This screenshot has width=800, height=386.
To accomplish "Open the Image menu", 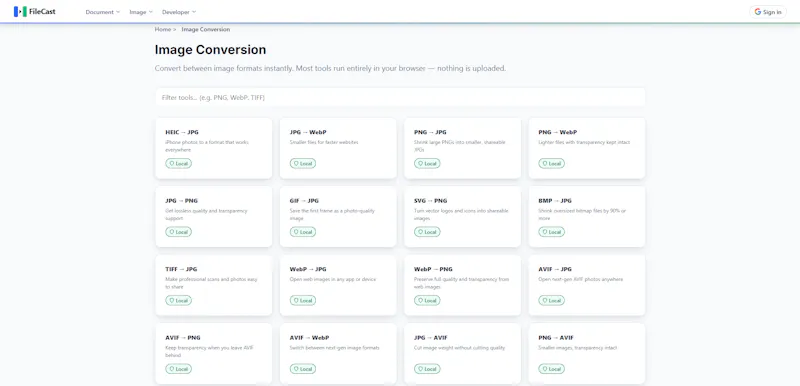I will [x=141, y=12].
